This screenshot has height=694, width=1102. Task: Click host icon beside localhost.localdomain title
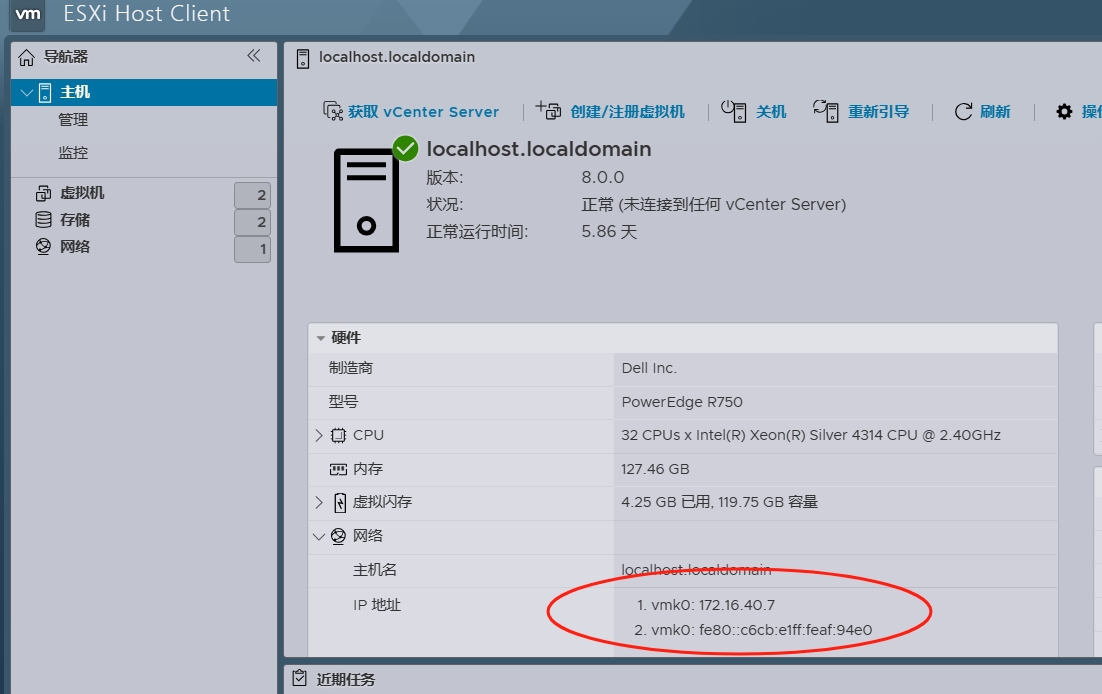point(303,58)
